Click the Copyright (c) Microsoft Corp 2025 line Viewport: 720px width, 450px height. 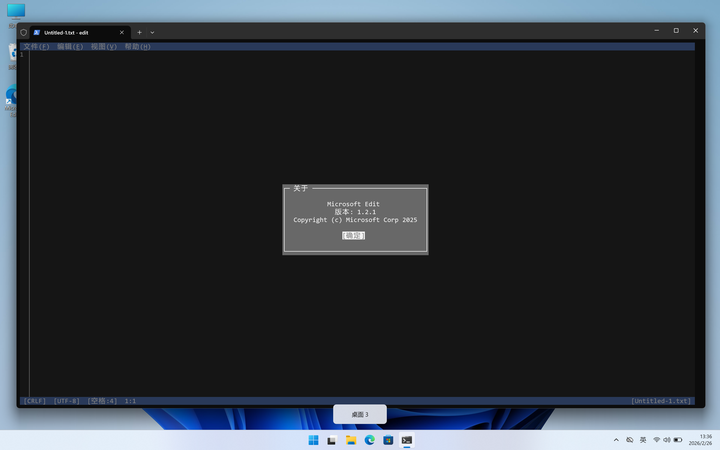[x=355, y=220]
